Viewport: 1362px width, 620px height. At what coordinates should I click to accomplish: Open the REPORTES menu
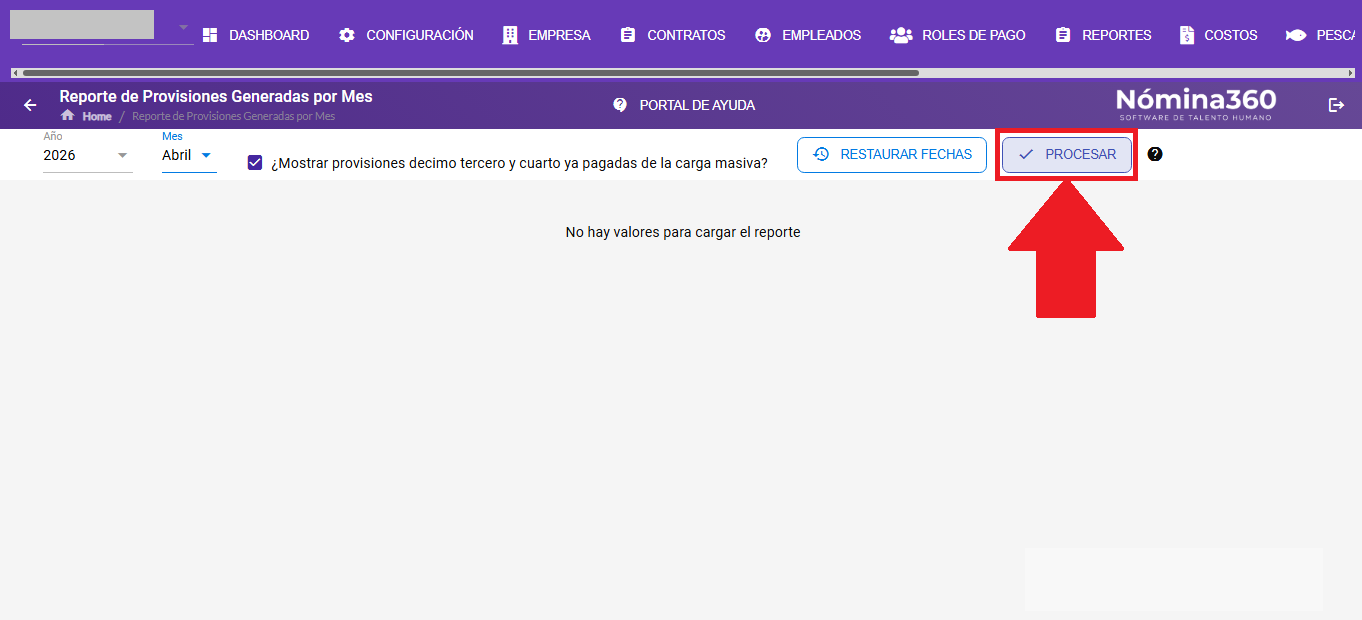[x=1103, y=35]
